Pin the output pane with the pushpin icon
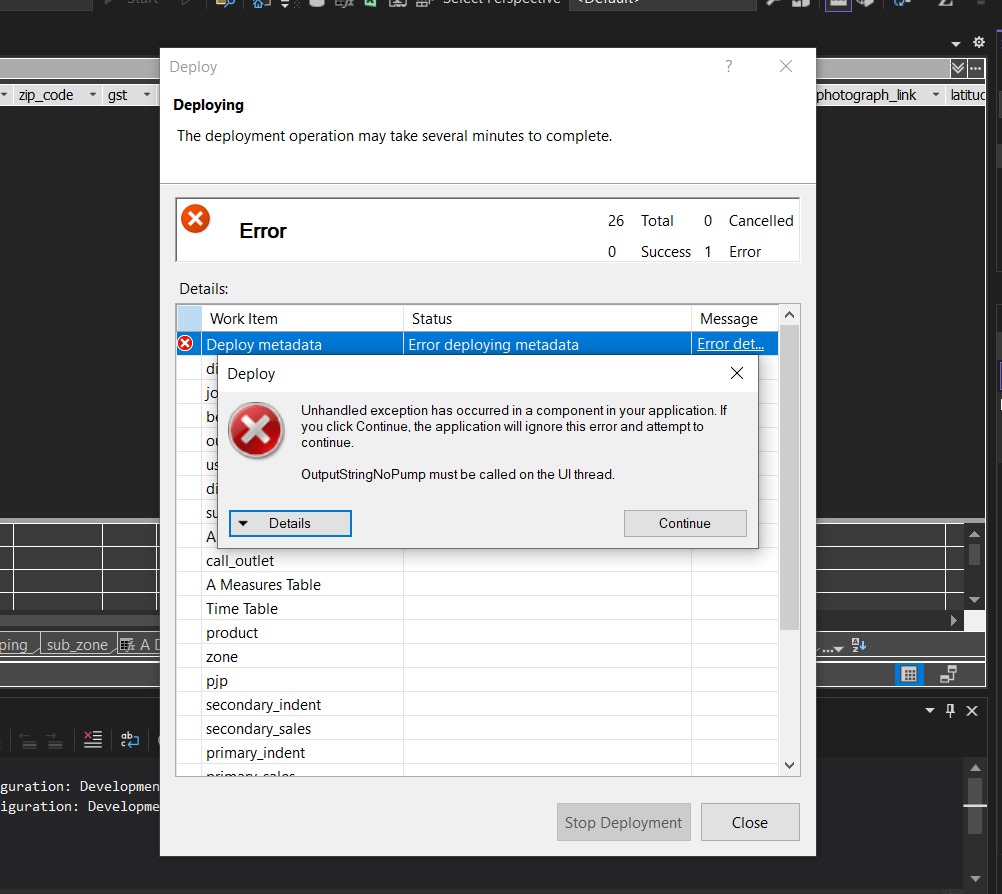The height and width of the screenshot is (894, 1002). pos(950,711)
